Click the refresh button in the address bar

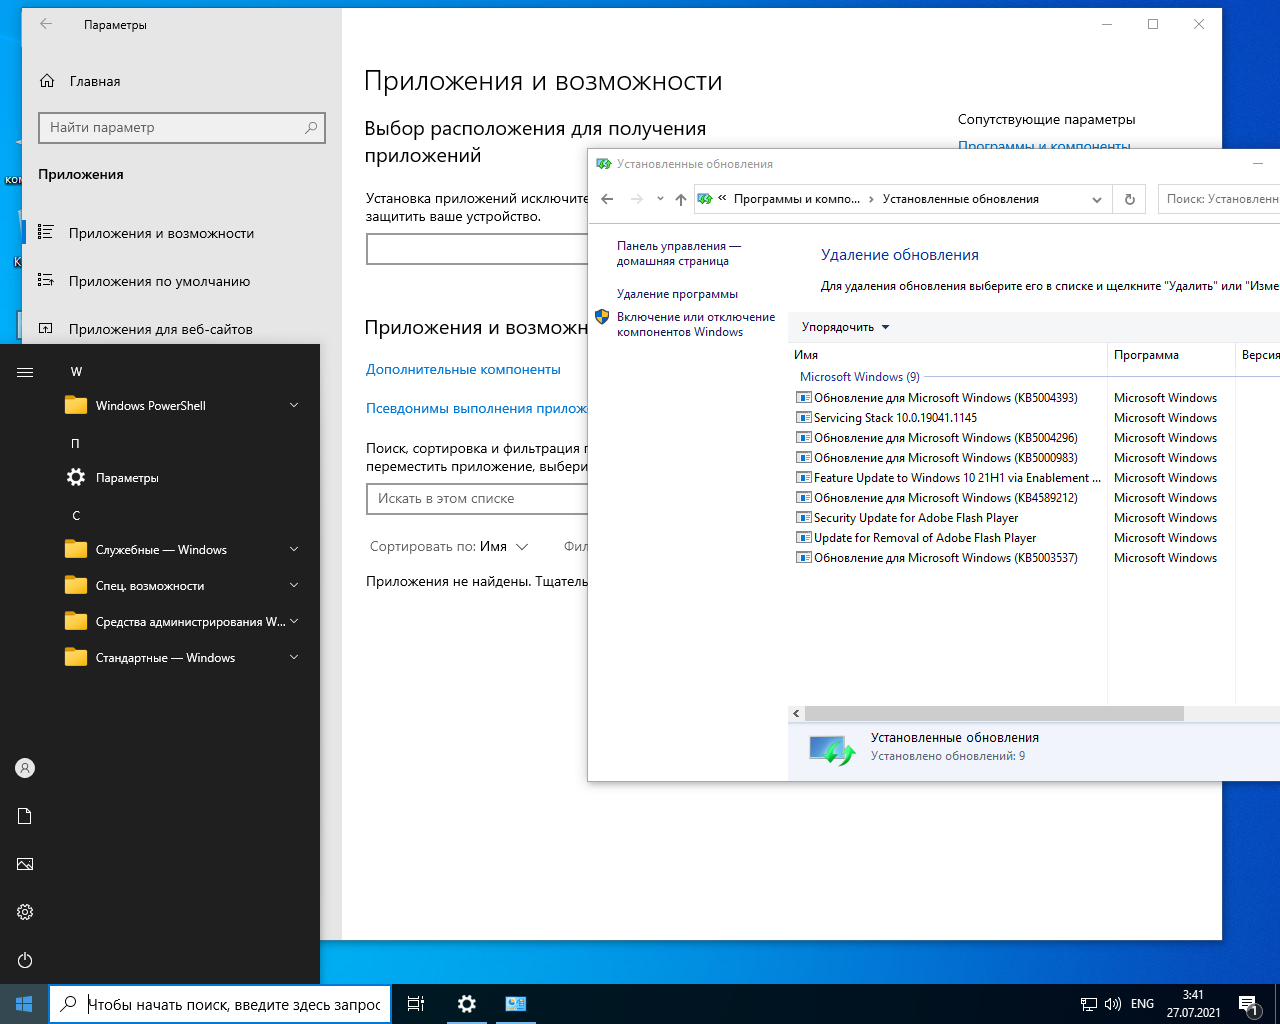coord(1130,199)
